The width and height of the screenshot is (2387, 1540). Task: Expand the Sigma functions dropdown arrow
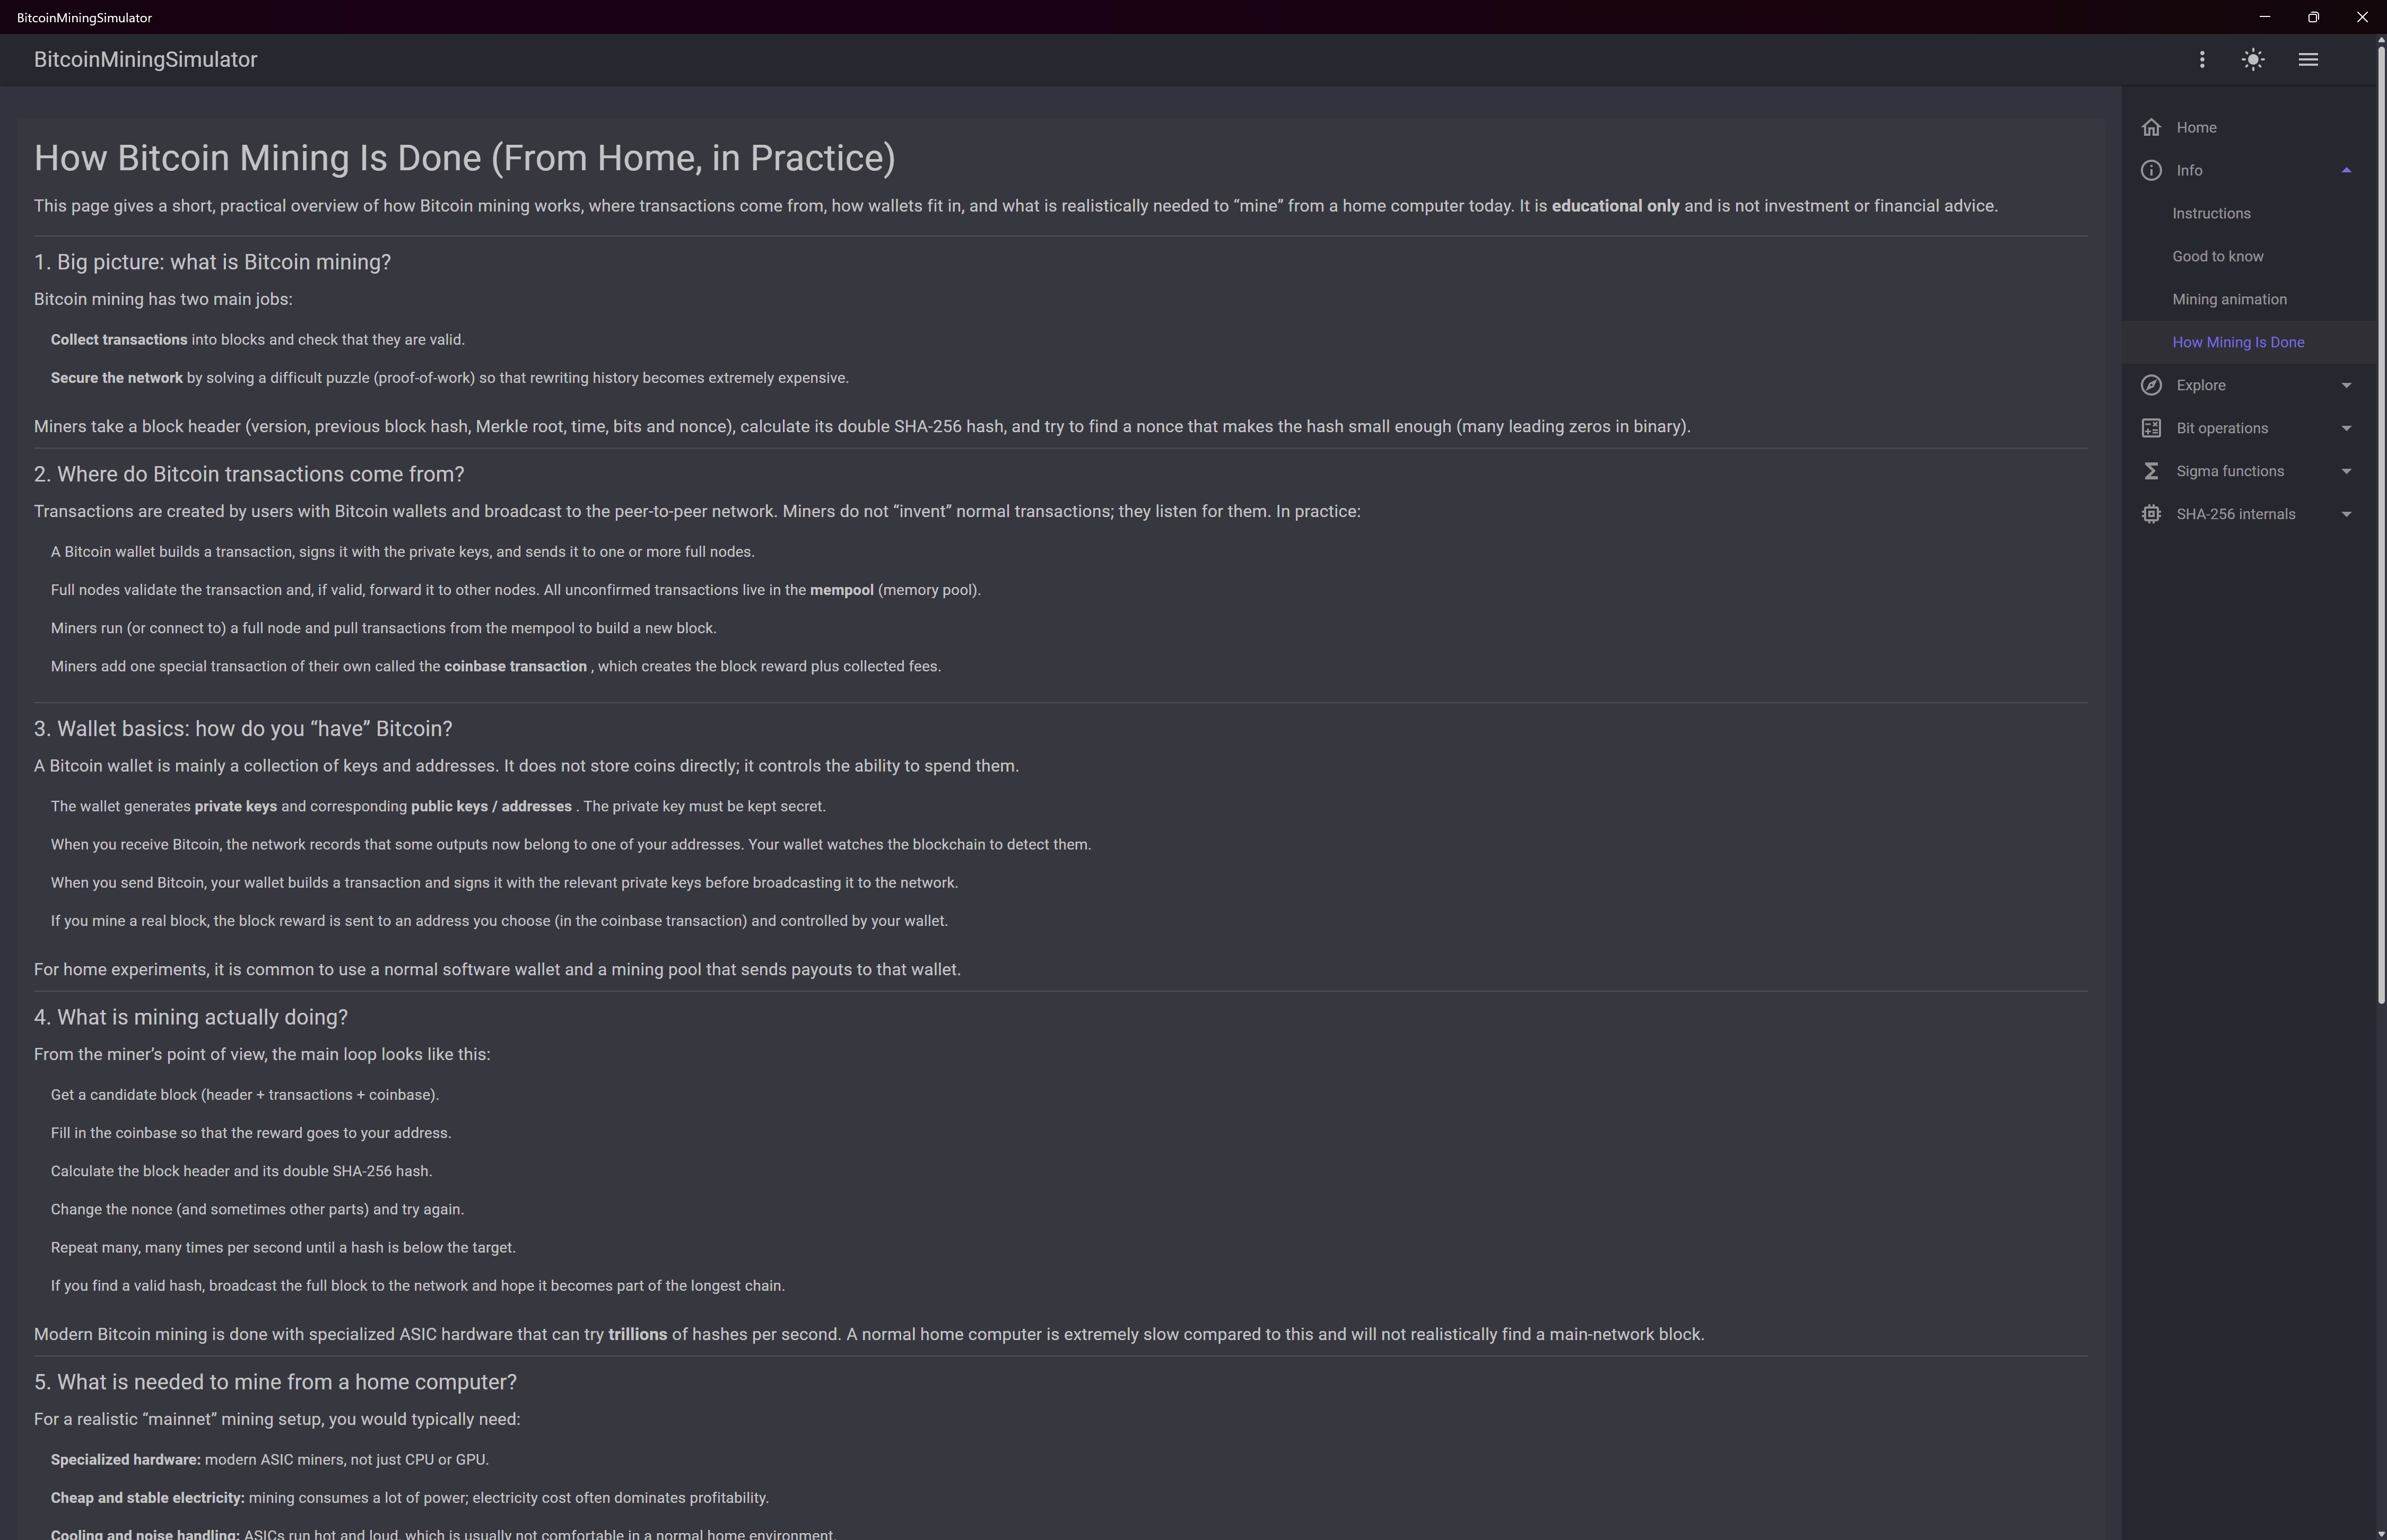[2346, 471]
